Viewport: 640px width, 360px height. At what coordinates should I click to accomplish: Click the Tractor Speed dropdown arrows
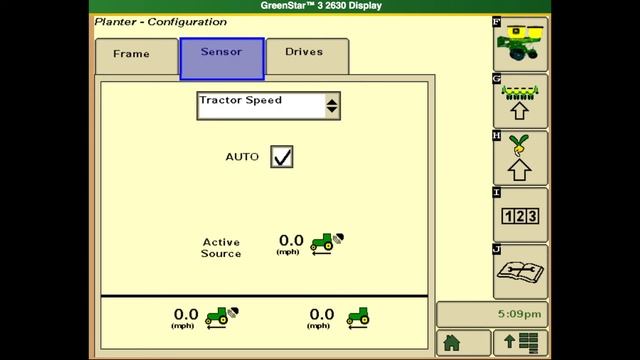pyautogui.click(x=332, y=106)
